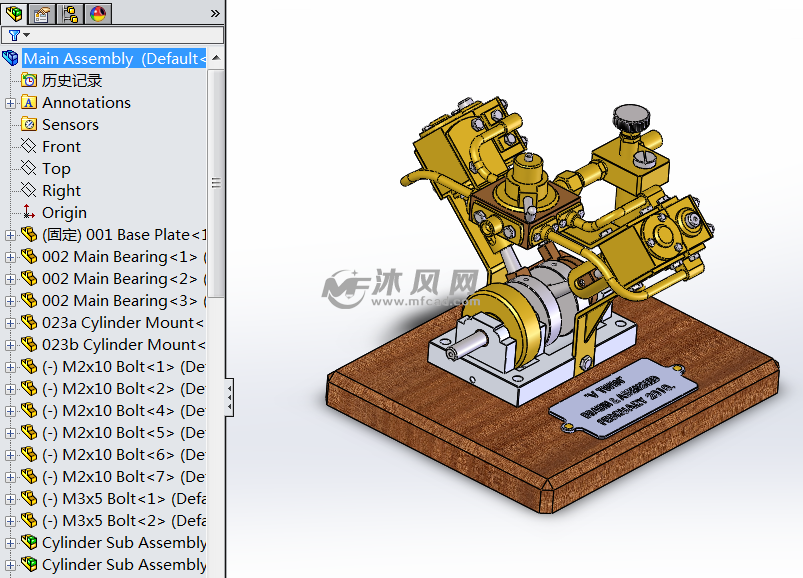
Task: Expand the Annotations node
Action: tap(9, 102)
